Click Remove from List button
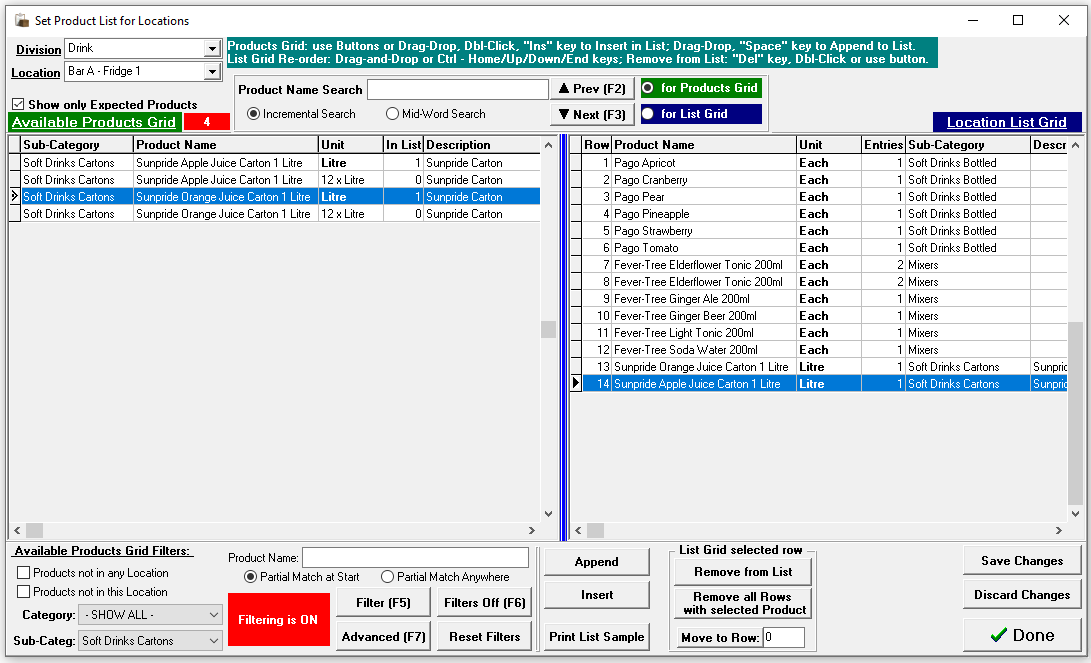Image resolution: width=1091 pixels, height=663 pixels. click(x=743, y=572)
